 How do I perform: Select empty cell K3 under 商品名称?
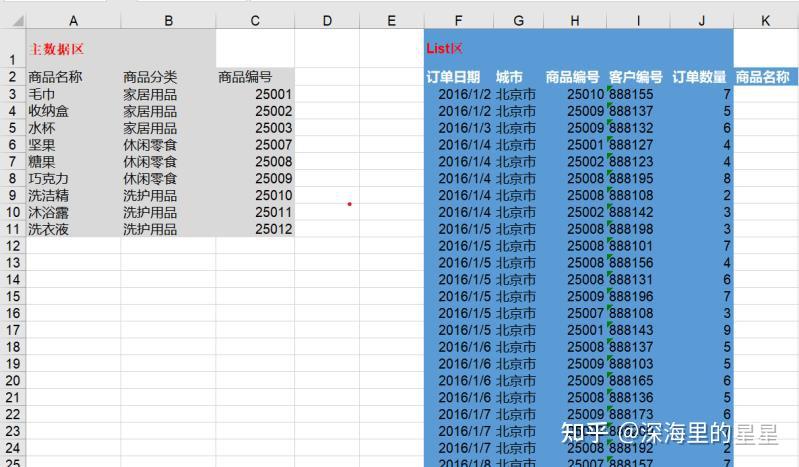pos(765,94)
